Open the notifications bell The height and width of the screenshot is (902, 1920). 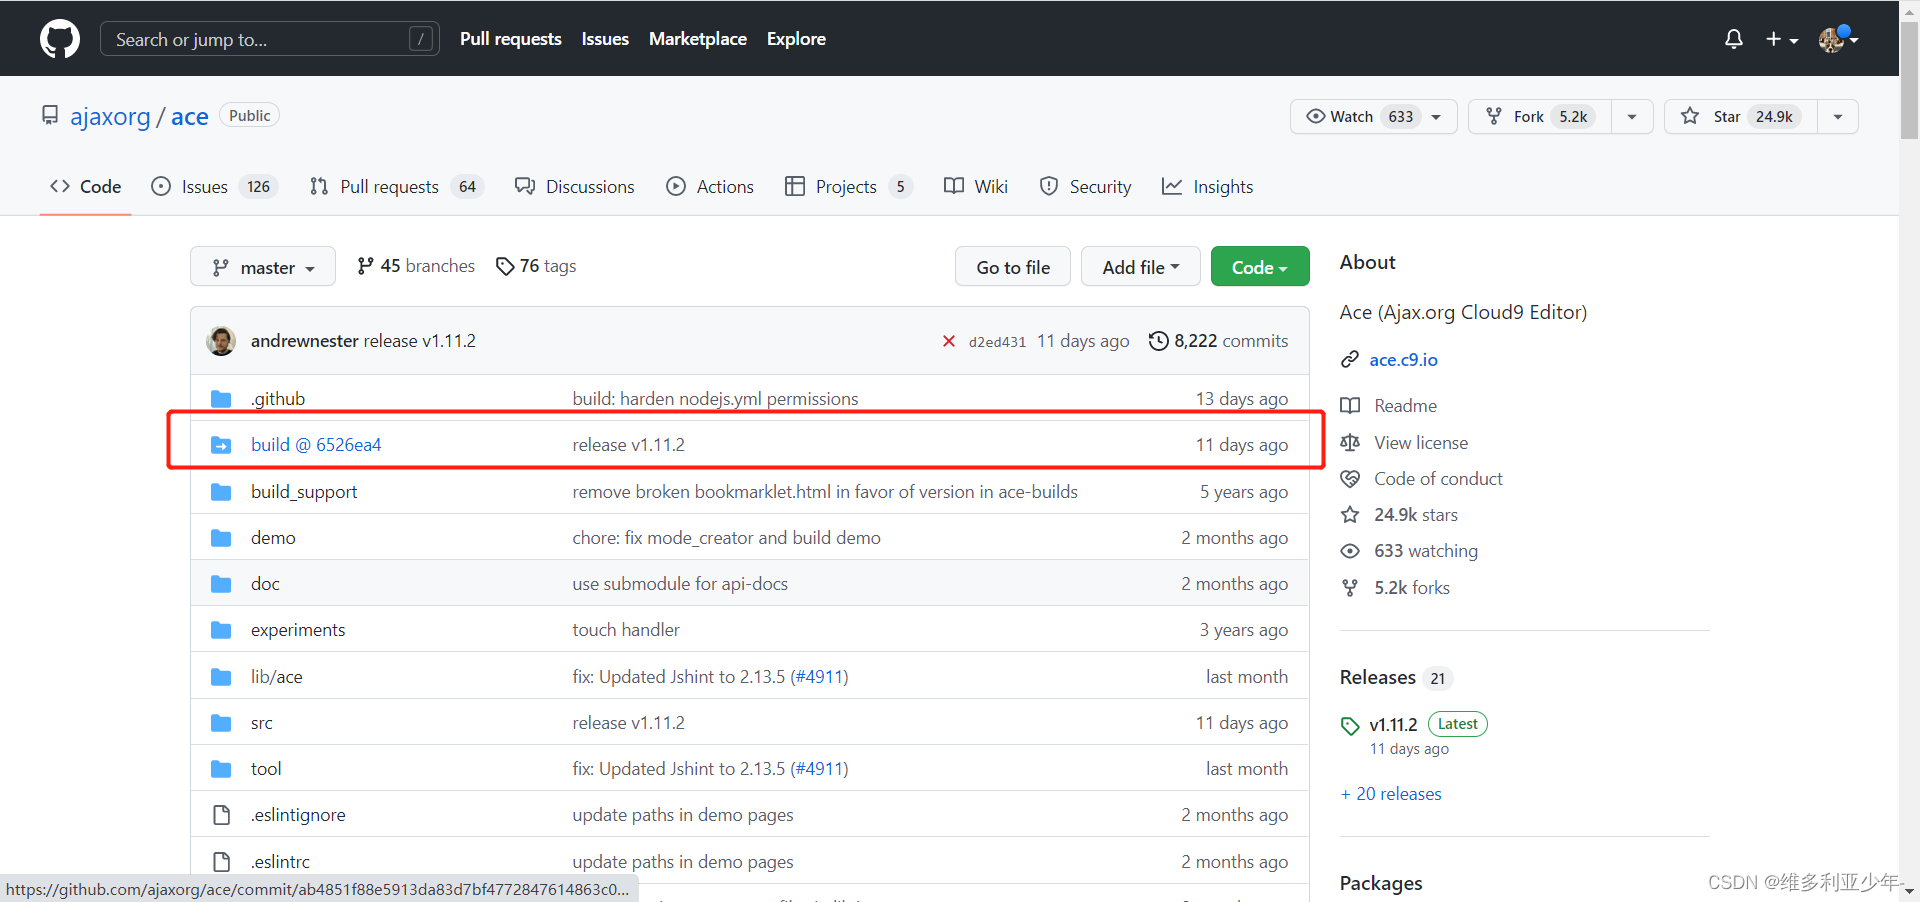(1733, 39)
